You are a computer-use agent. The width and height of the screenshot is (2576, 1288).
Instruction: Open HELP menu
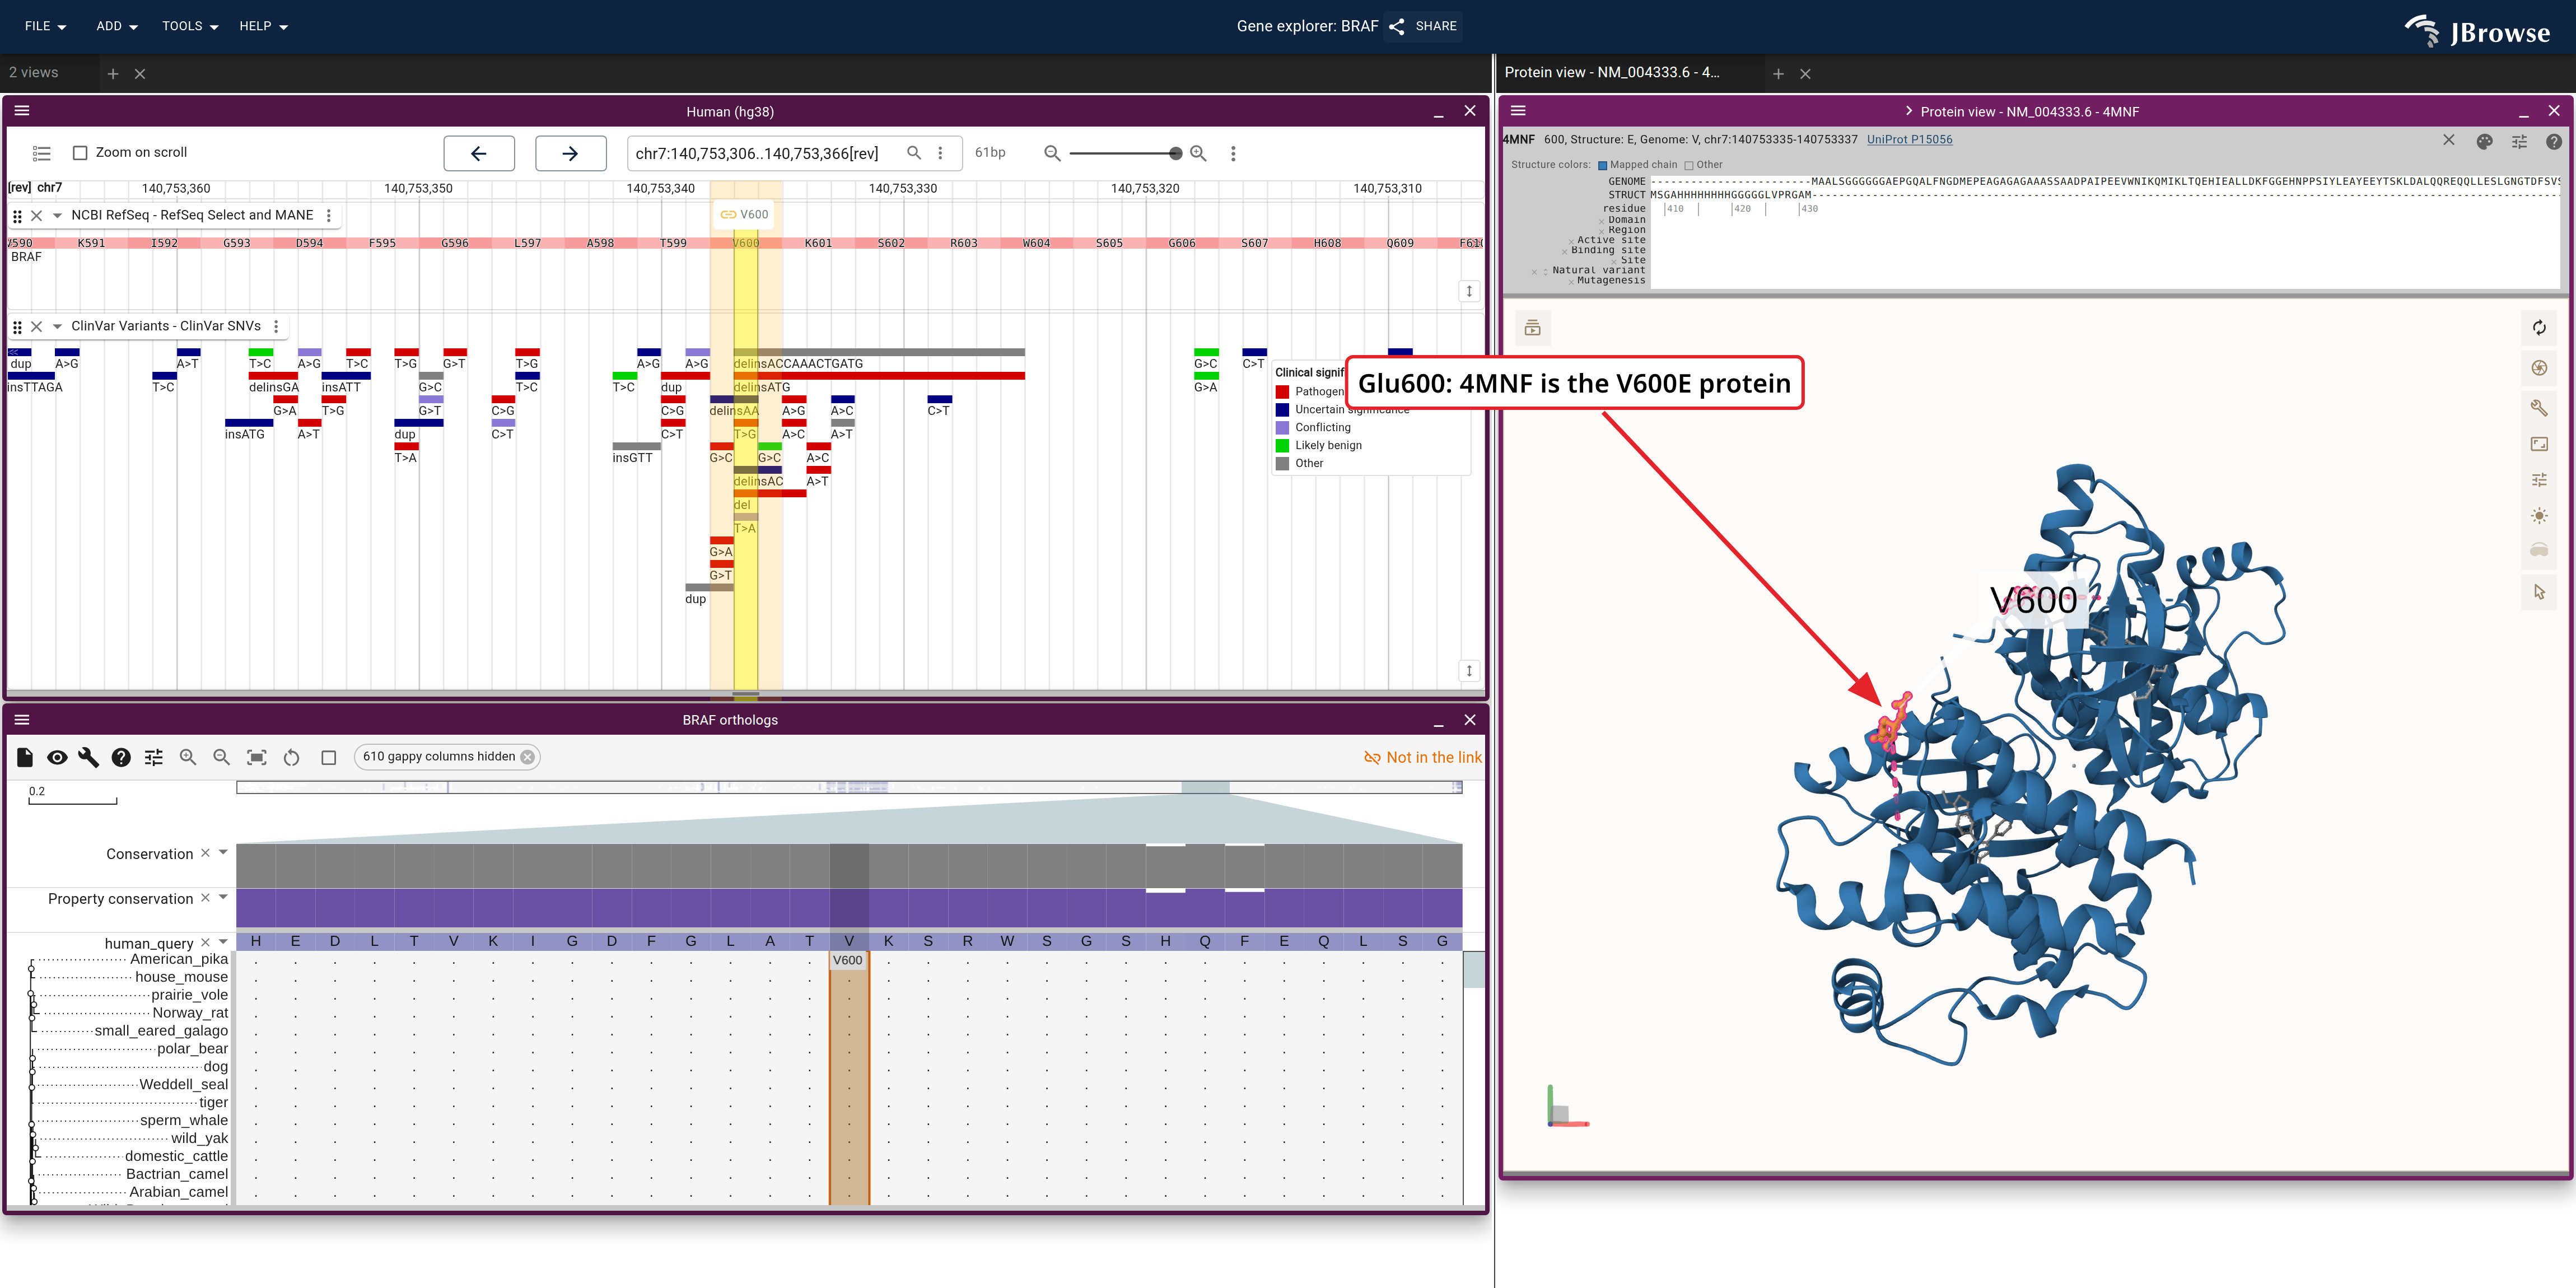coord(263,26)
